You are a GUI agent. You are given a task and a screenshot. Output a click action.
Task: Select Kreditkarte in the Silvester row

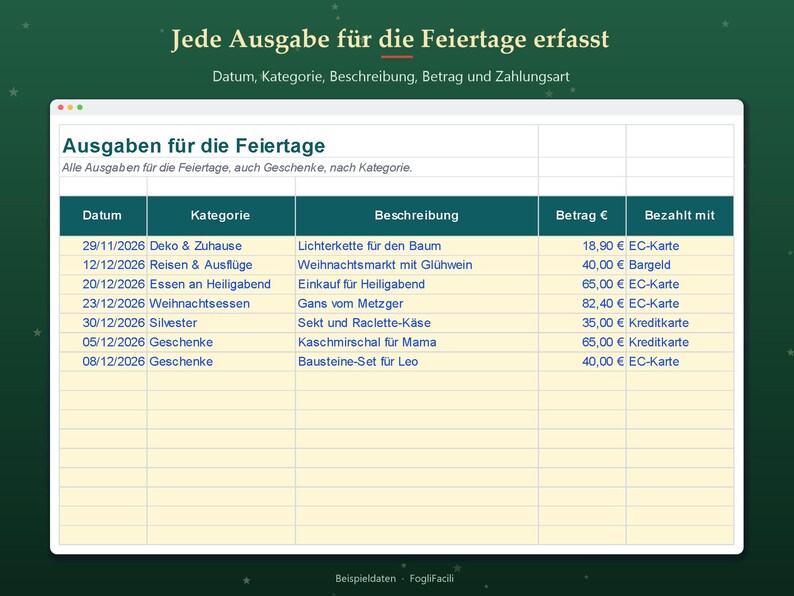tap(680, 323)
